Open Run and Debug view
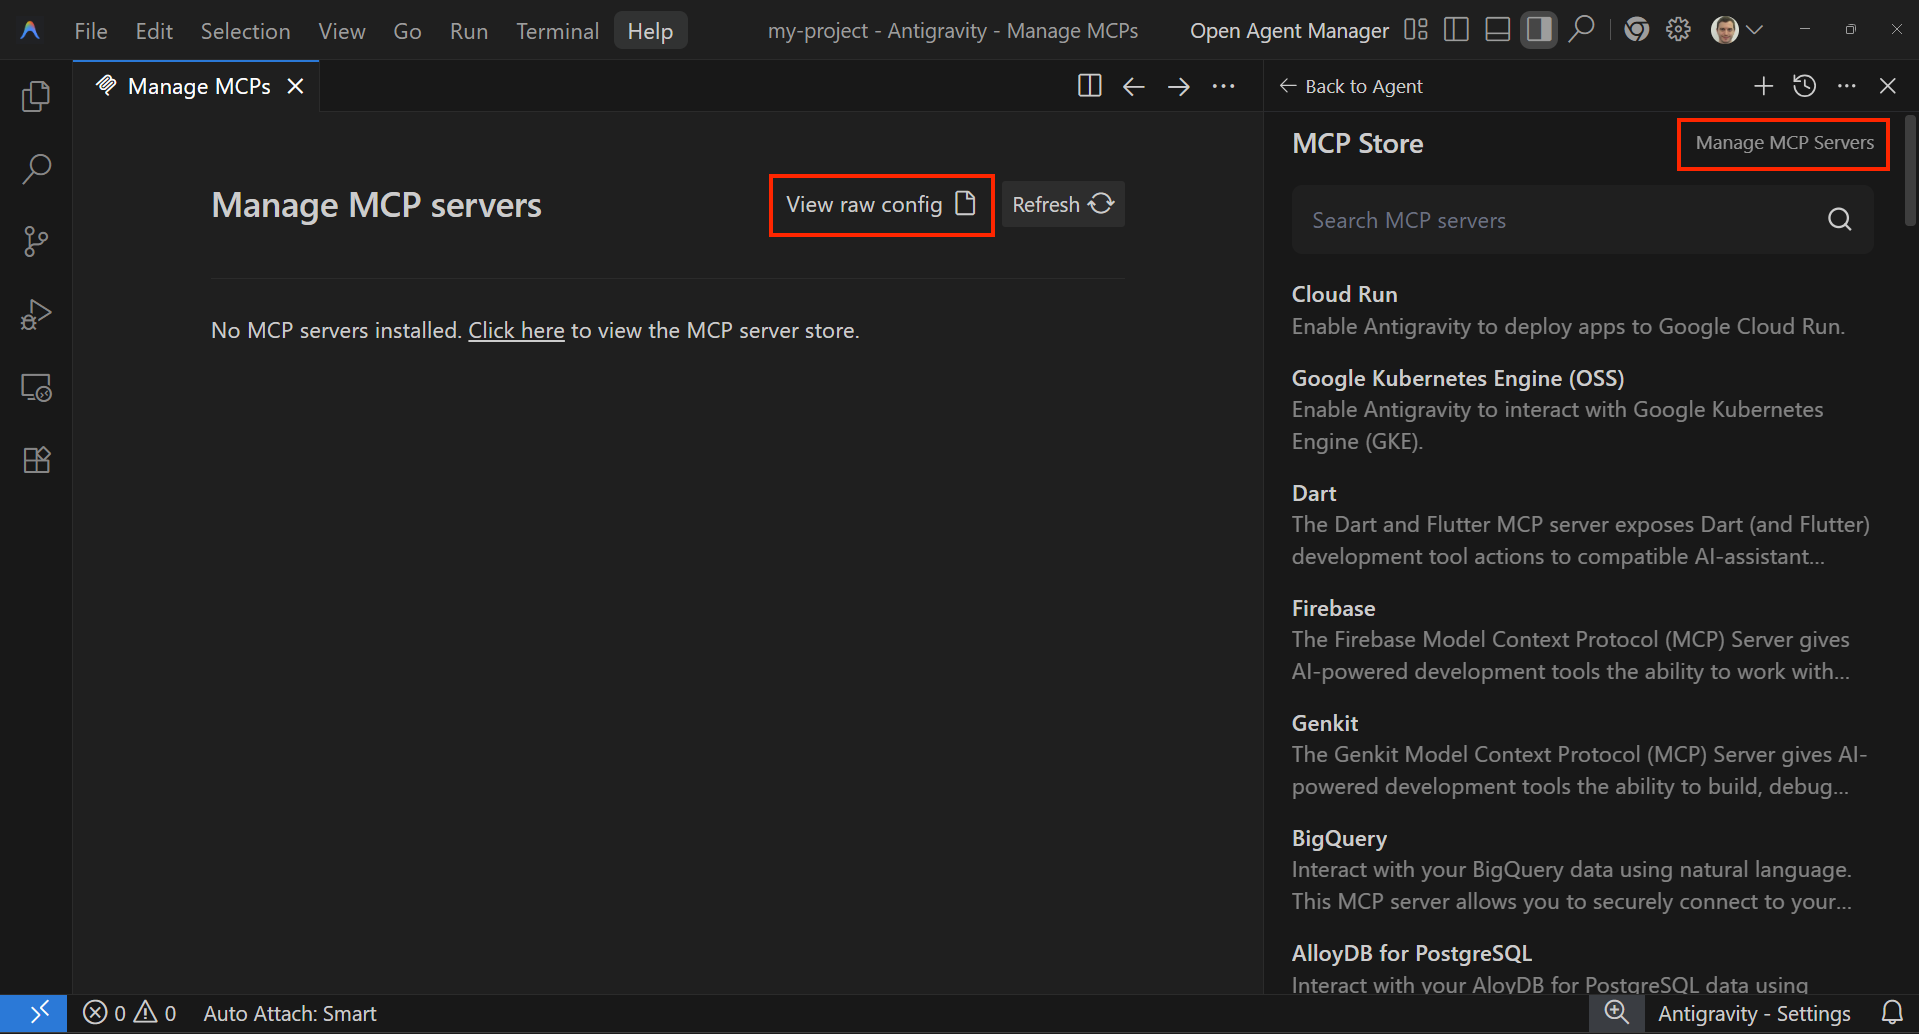Screen dimensions: 1919x1034 point(36,314)
